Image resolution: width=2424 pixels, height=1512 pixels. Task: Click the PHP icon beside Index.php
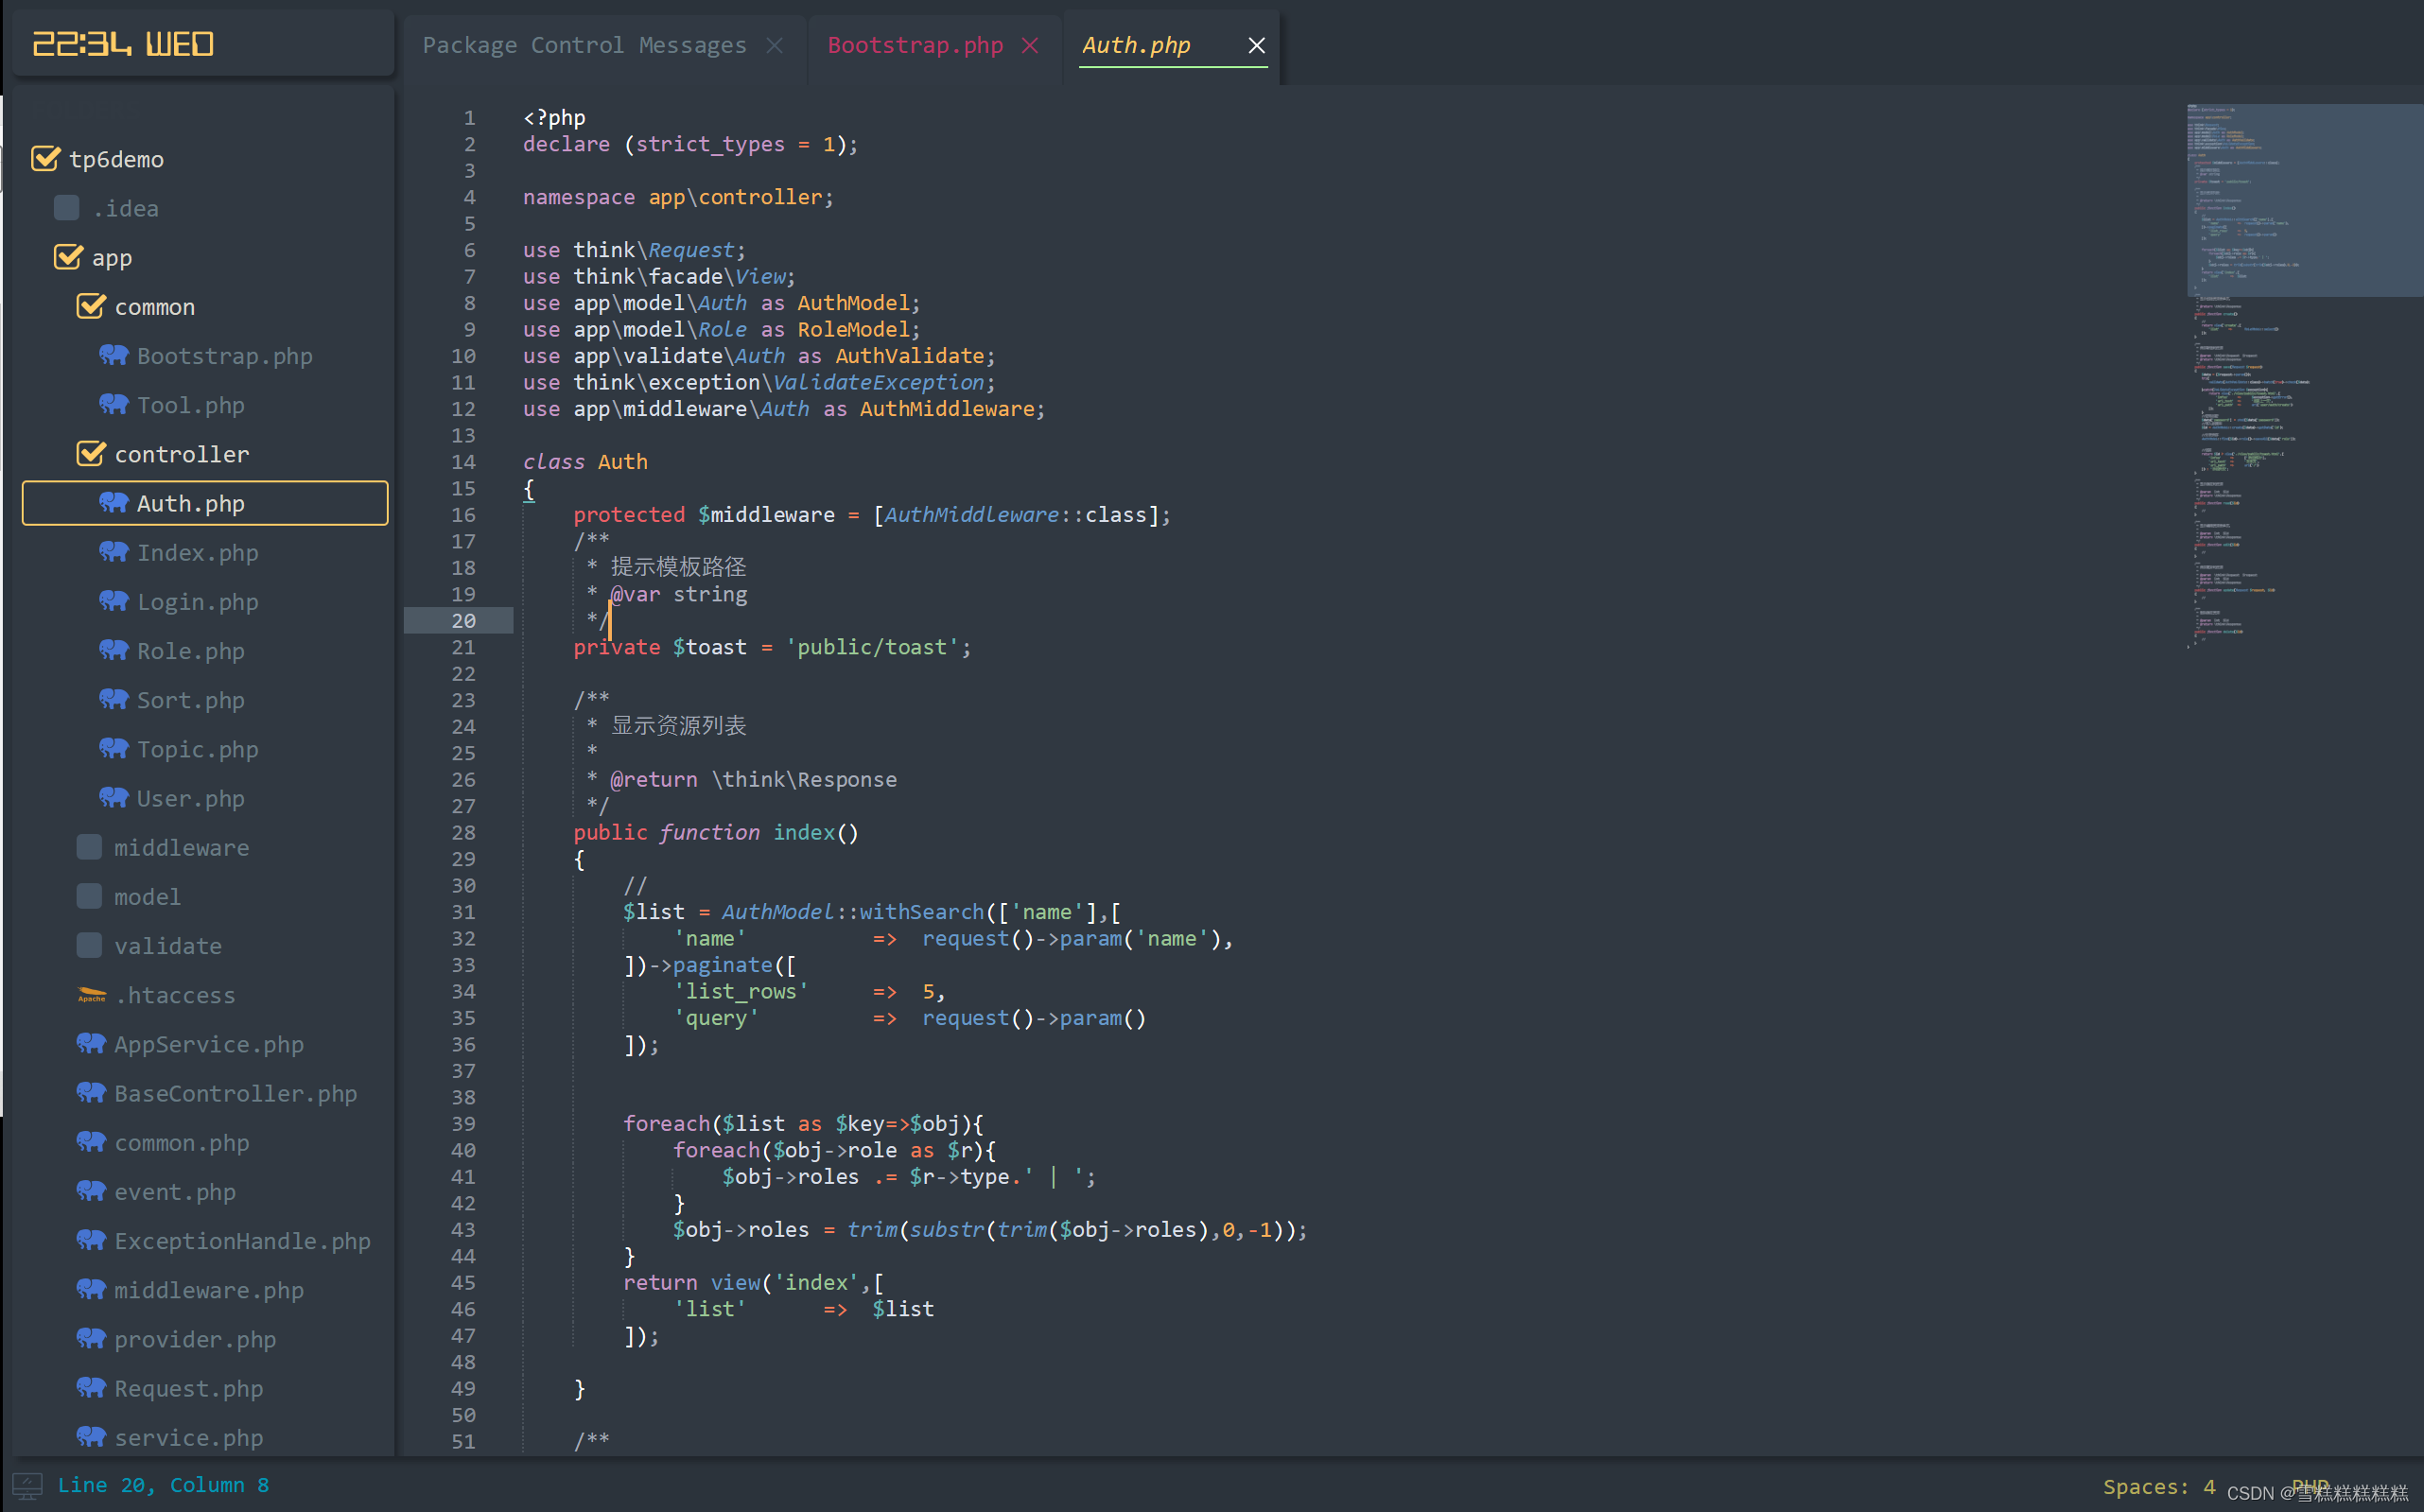(114, 551)
